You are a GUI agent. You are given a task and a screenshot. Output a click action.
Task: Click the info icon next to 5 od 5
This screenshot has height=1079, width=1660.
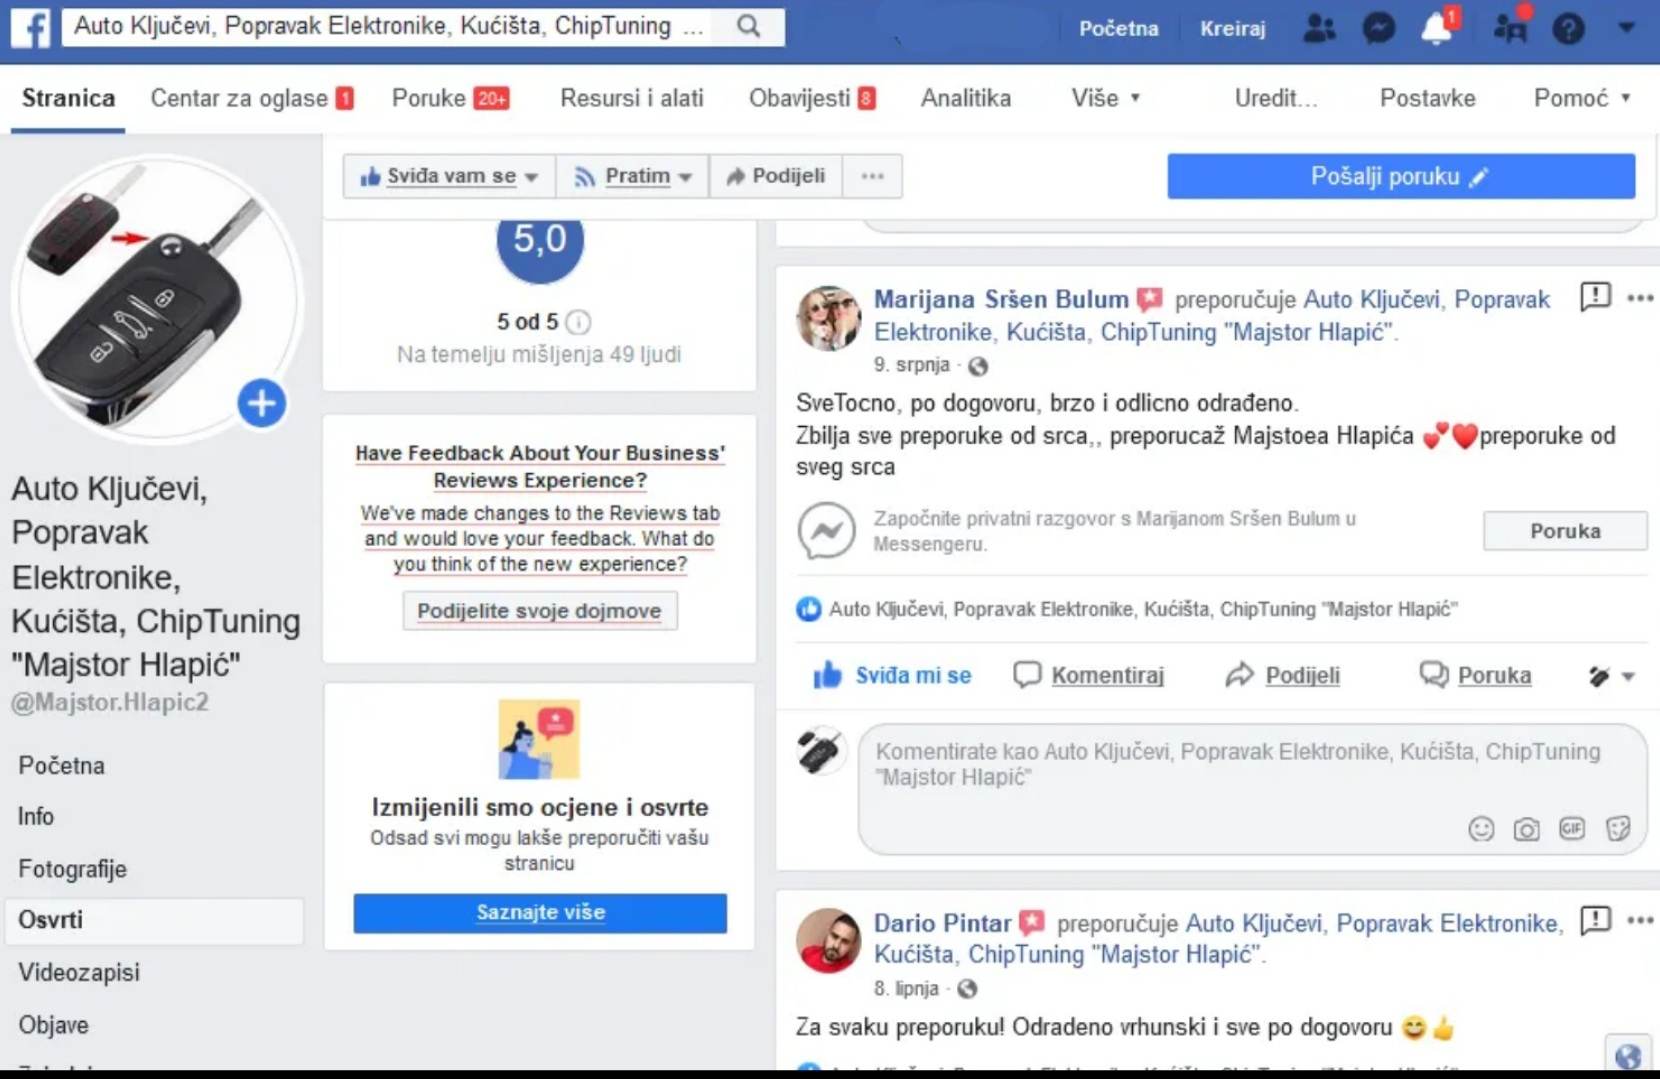coord(578,322)
